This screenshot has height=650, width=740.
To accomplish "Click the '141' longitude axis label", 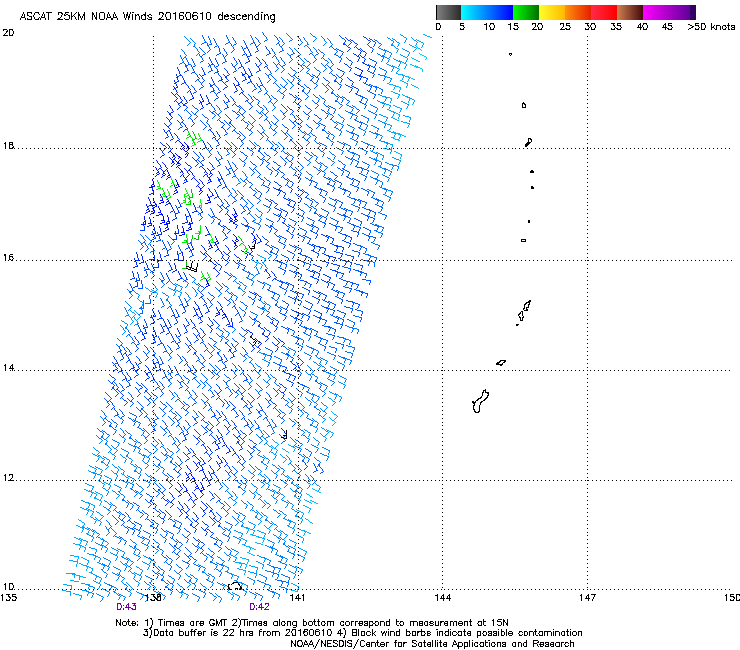I will [297, 598].
